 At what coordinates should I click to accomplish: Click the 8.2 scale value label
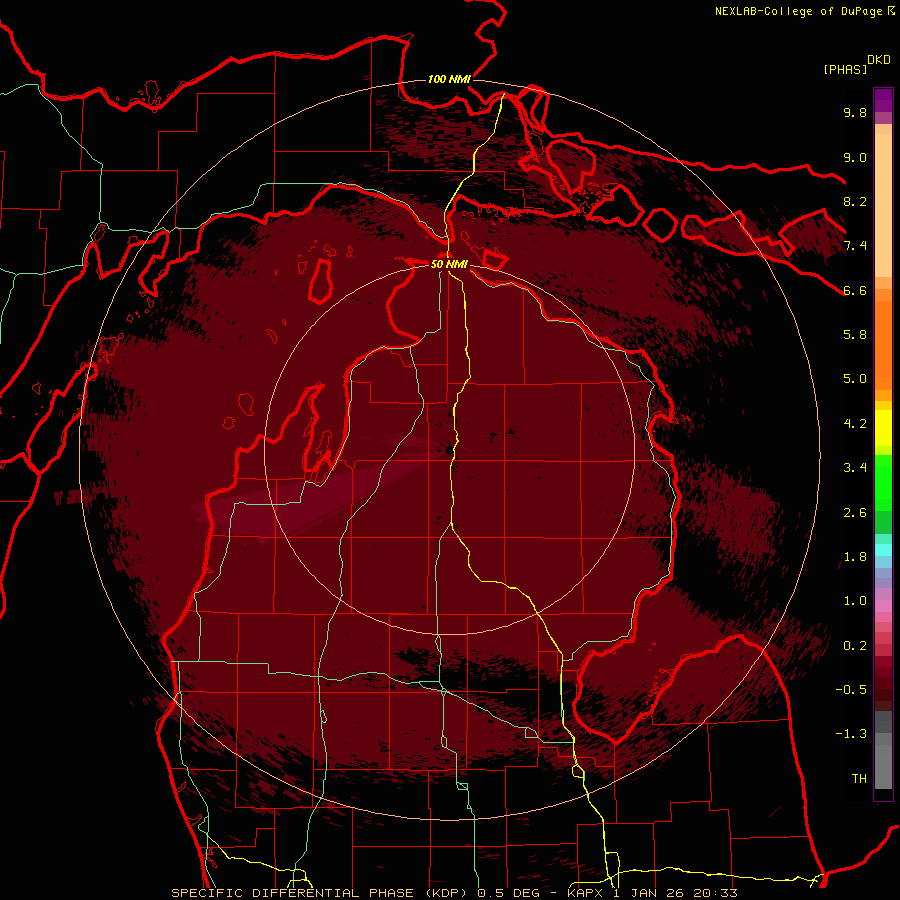[855, 201]
